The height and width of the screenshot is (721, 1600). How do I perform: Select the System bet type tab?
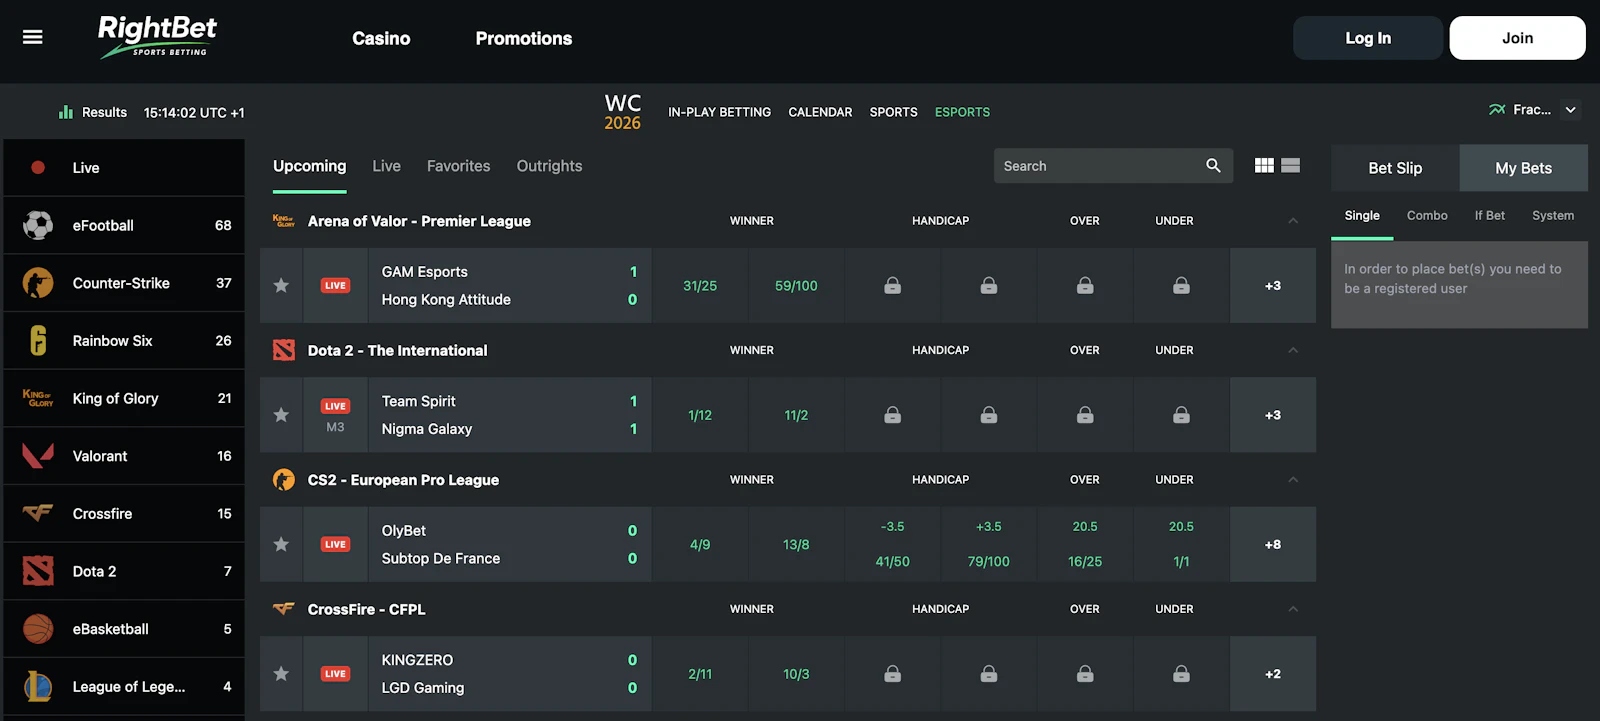coord(1552,215)
